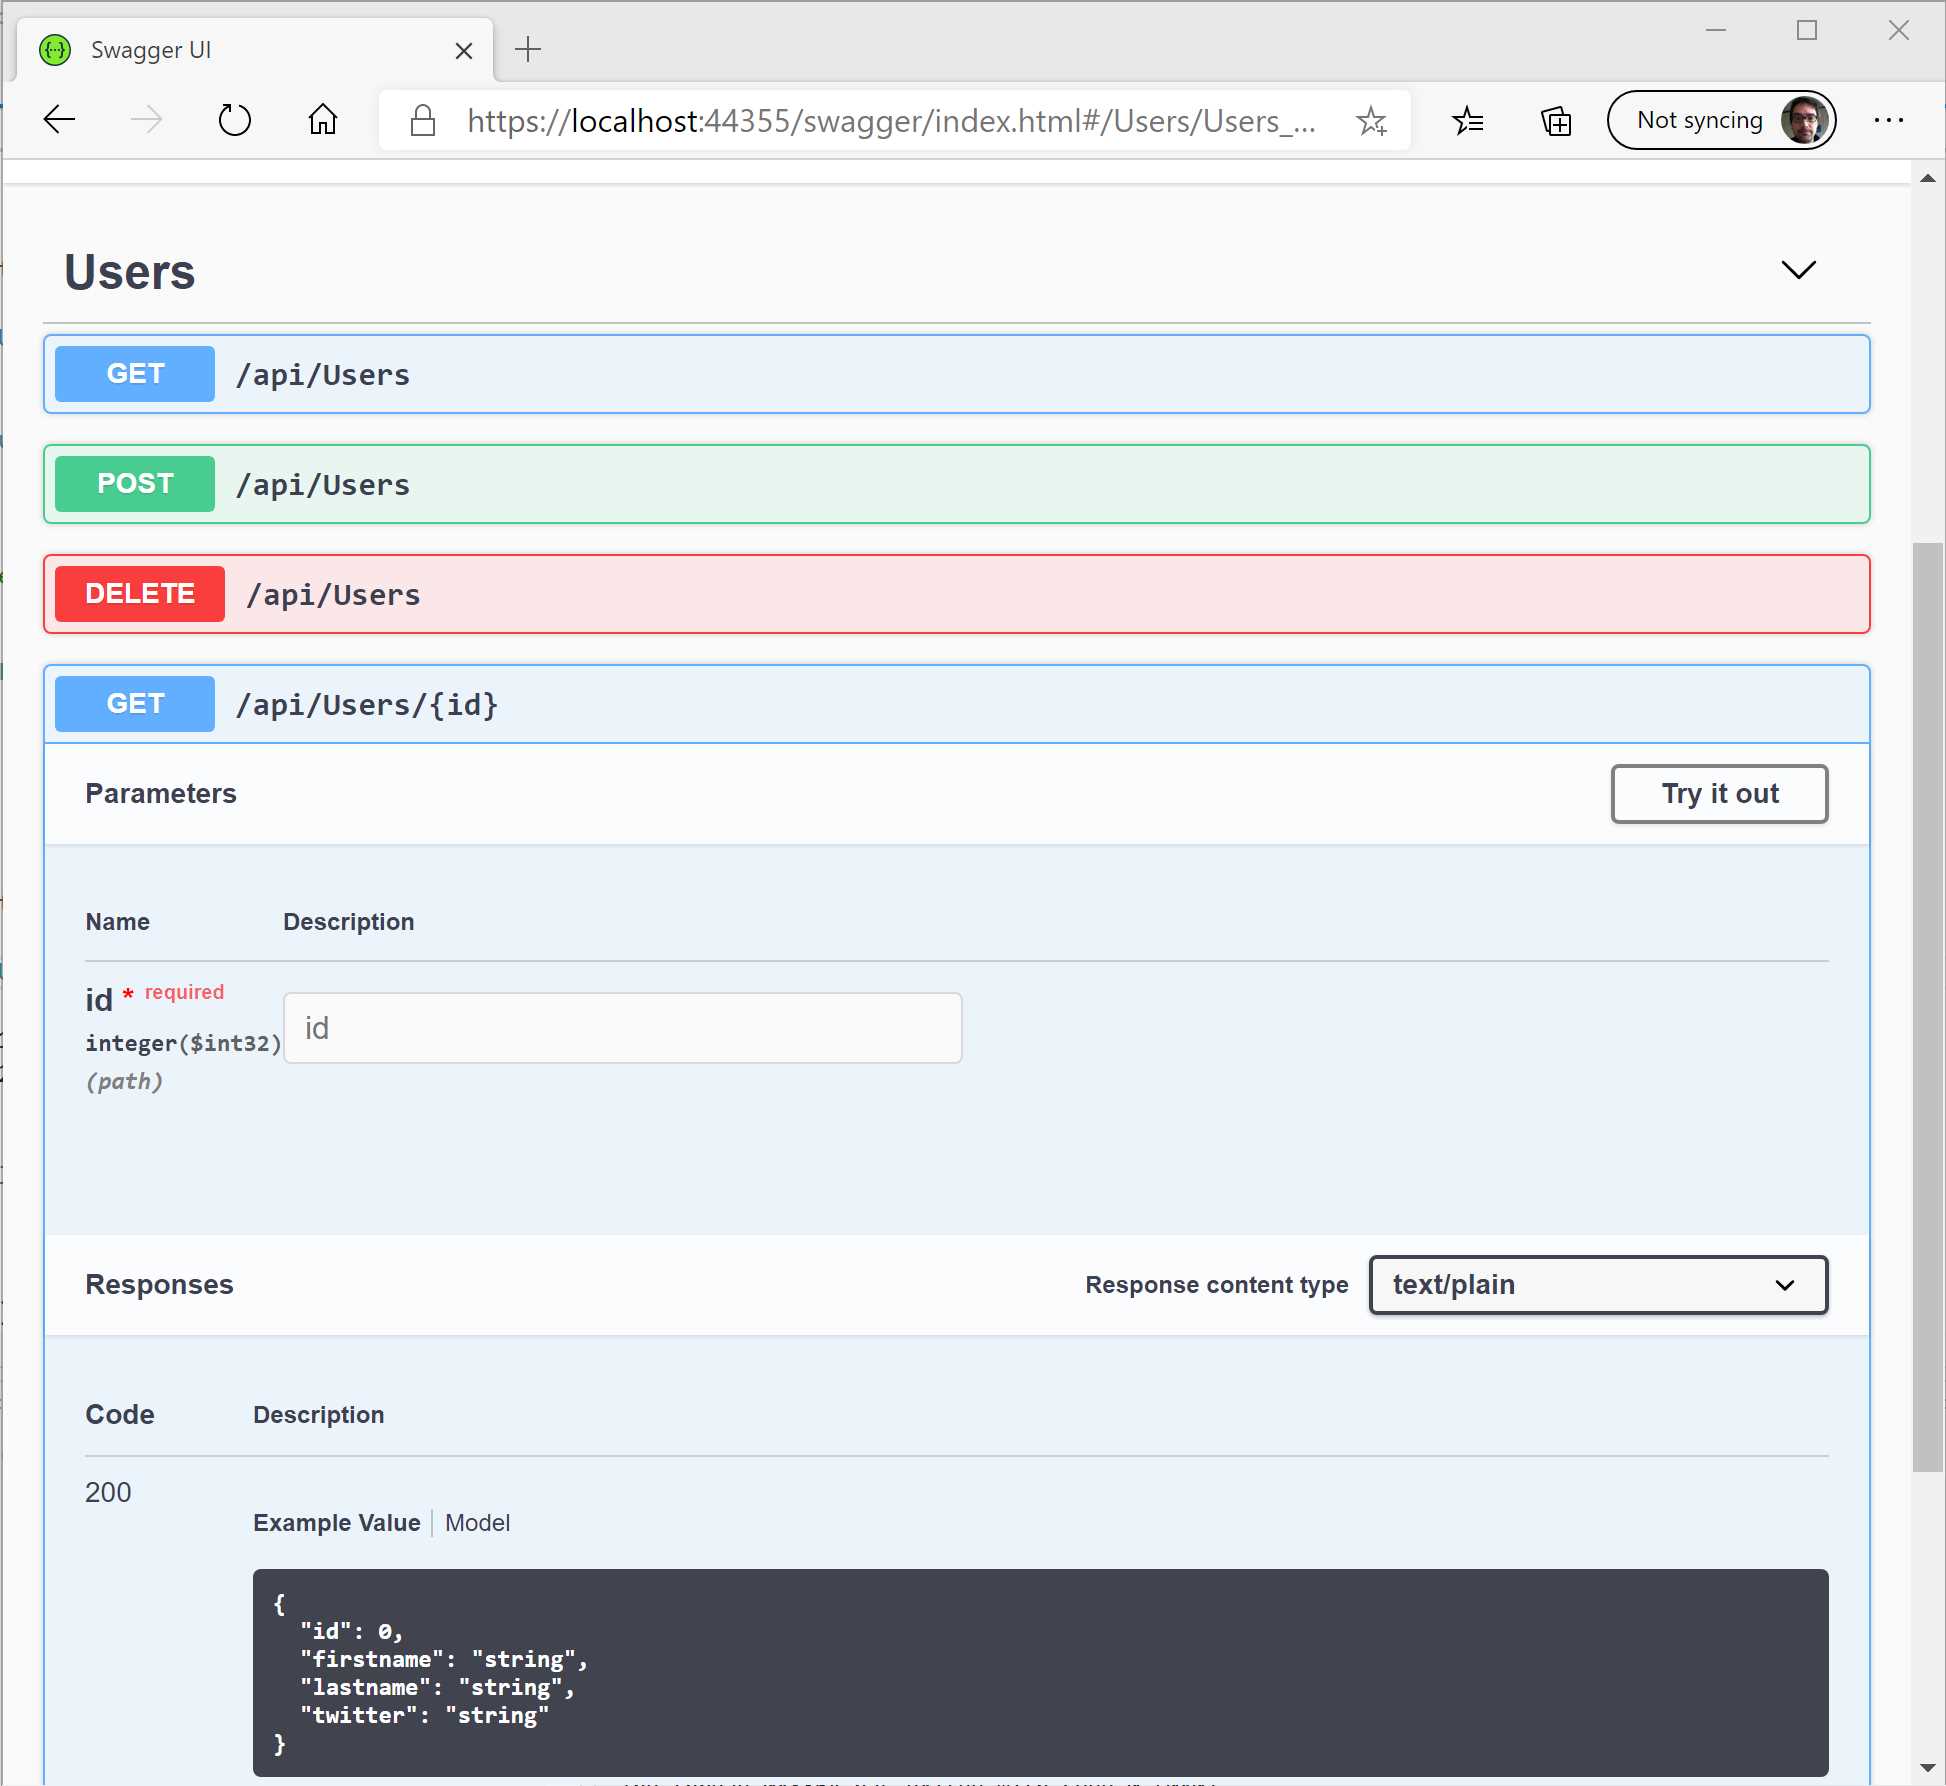Open the Response content type dropdown
The height and width of the screenshot is (1786, 1946).
click(x=1597, y=1285)
